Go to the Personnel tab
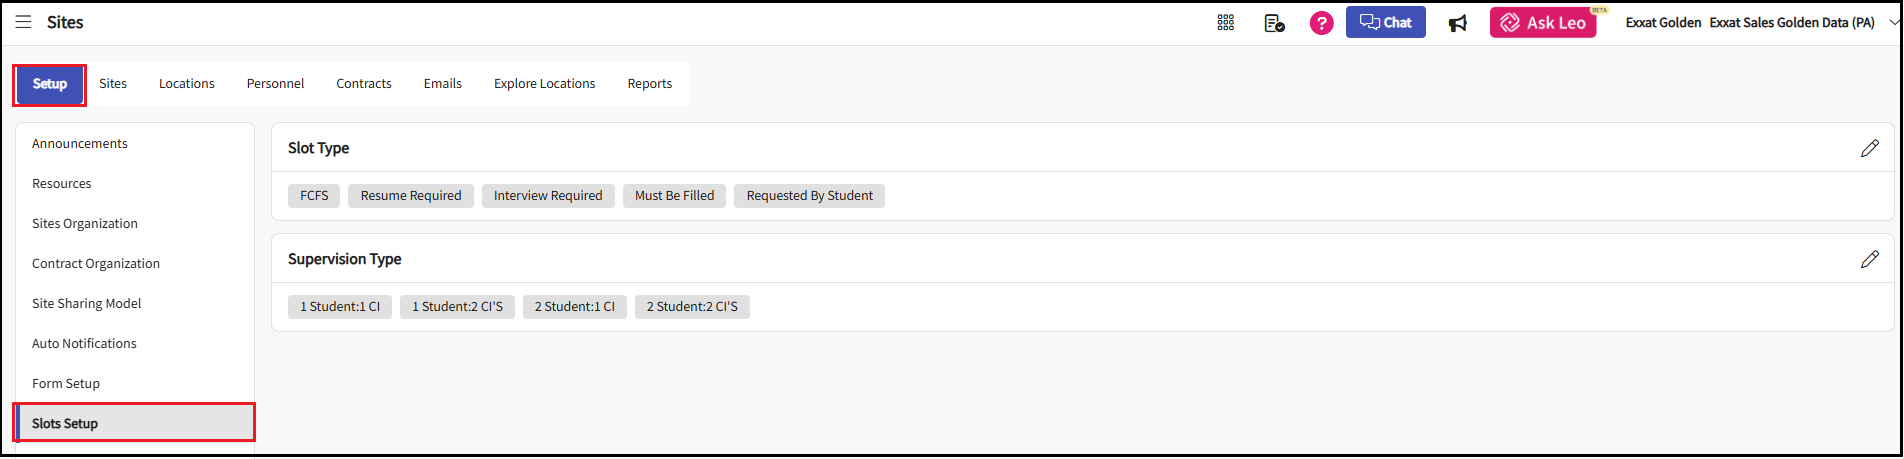The image size is (1904, 459). coord(275,84)
